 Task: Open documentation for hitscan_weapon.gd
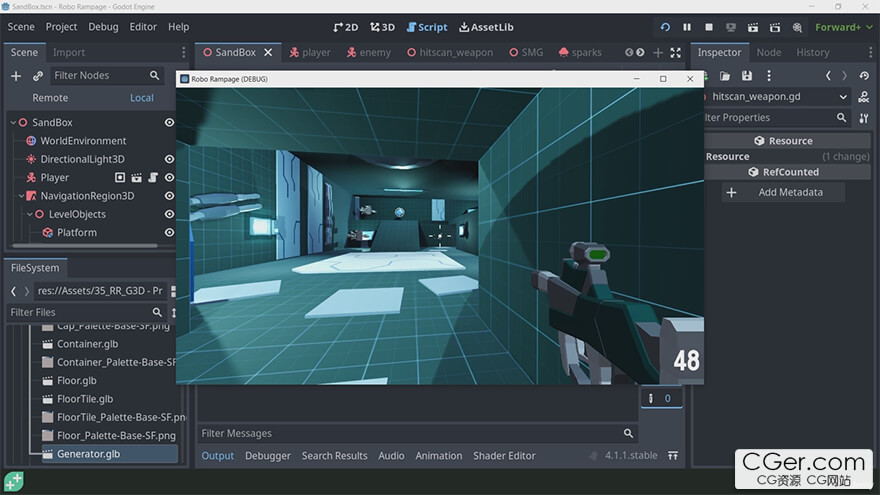coord(864,97)
